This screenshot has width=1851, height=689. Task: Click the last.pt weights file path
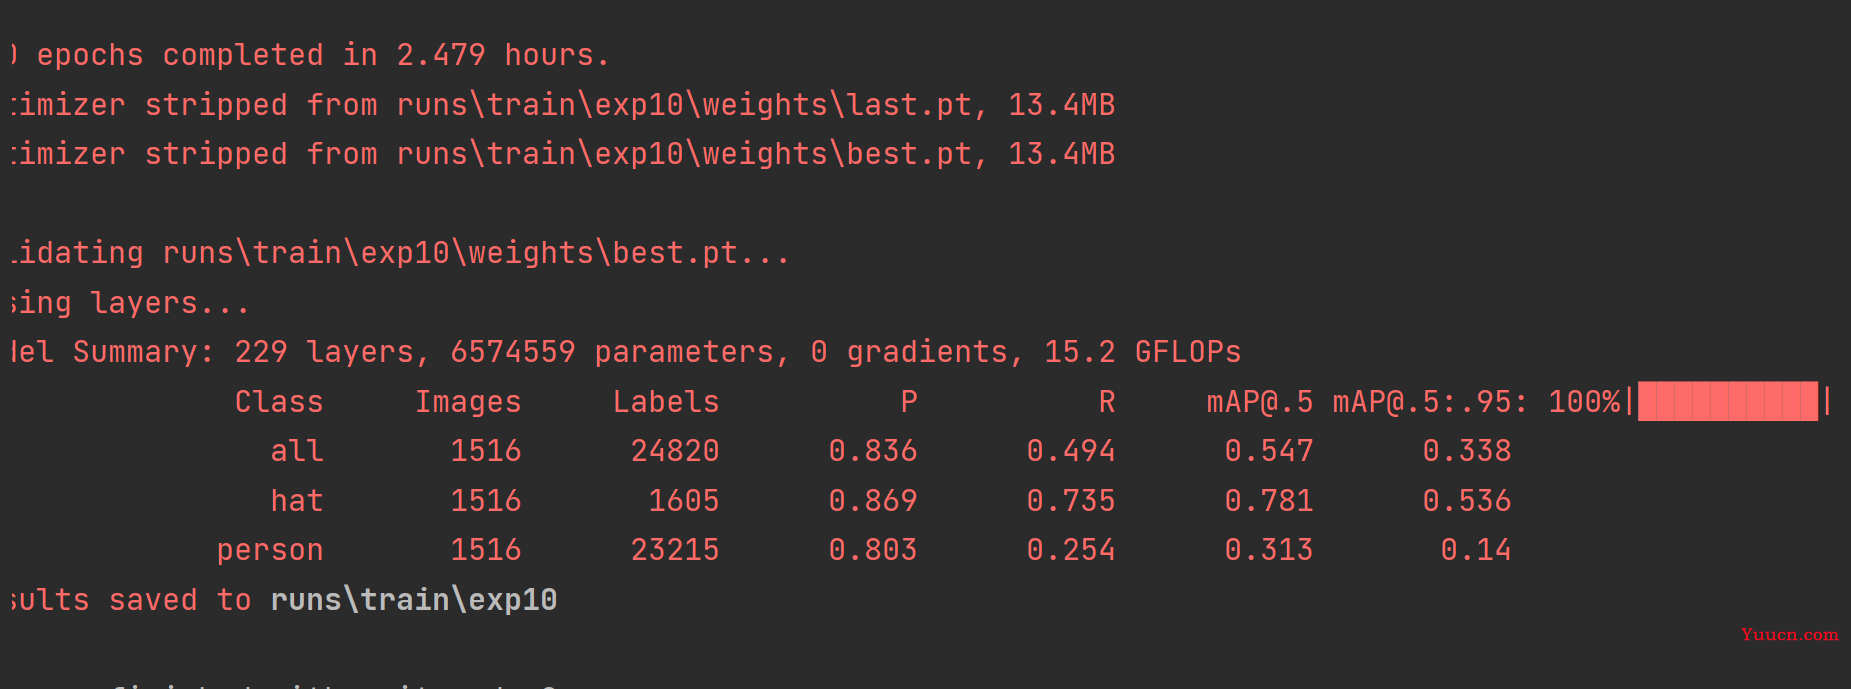point(684,104)
